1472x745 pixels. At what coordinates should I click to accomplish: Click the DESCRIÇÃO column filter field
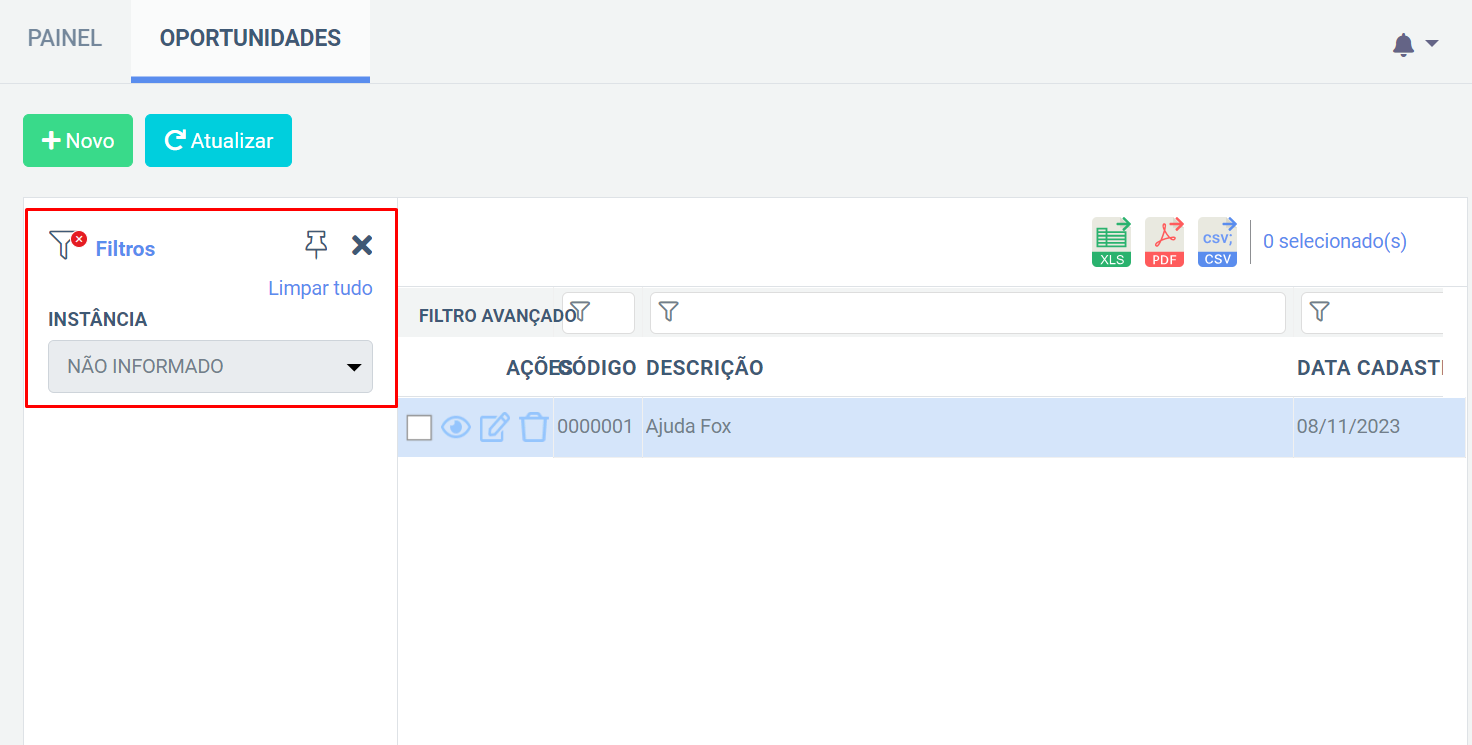(x=968, y=313)
